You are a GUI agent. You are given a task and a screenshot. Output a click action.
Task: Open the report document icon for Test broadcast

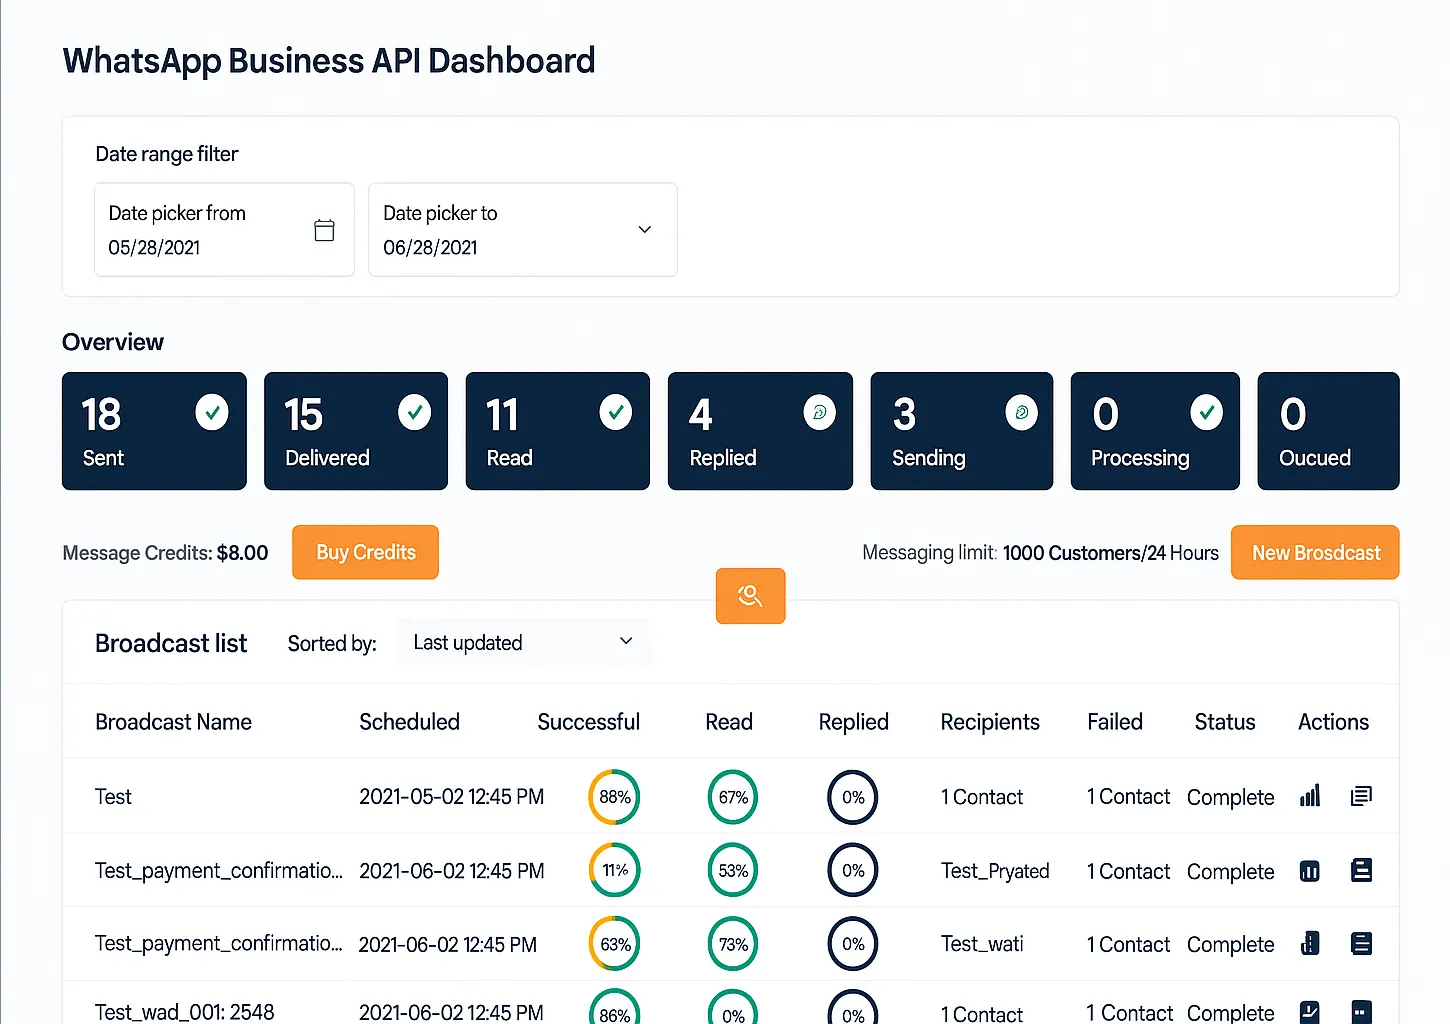pyautogui.click(x=1361, y=796)
